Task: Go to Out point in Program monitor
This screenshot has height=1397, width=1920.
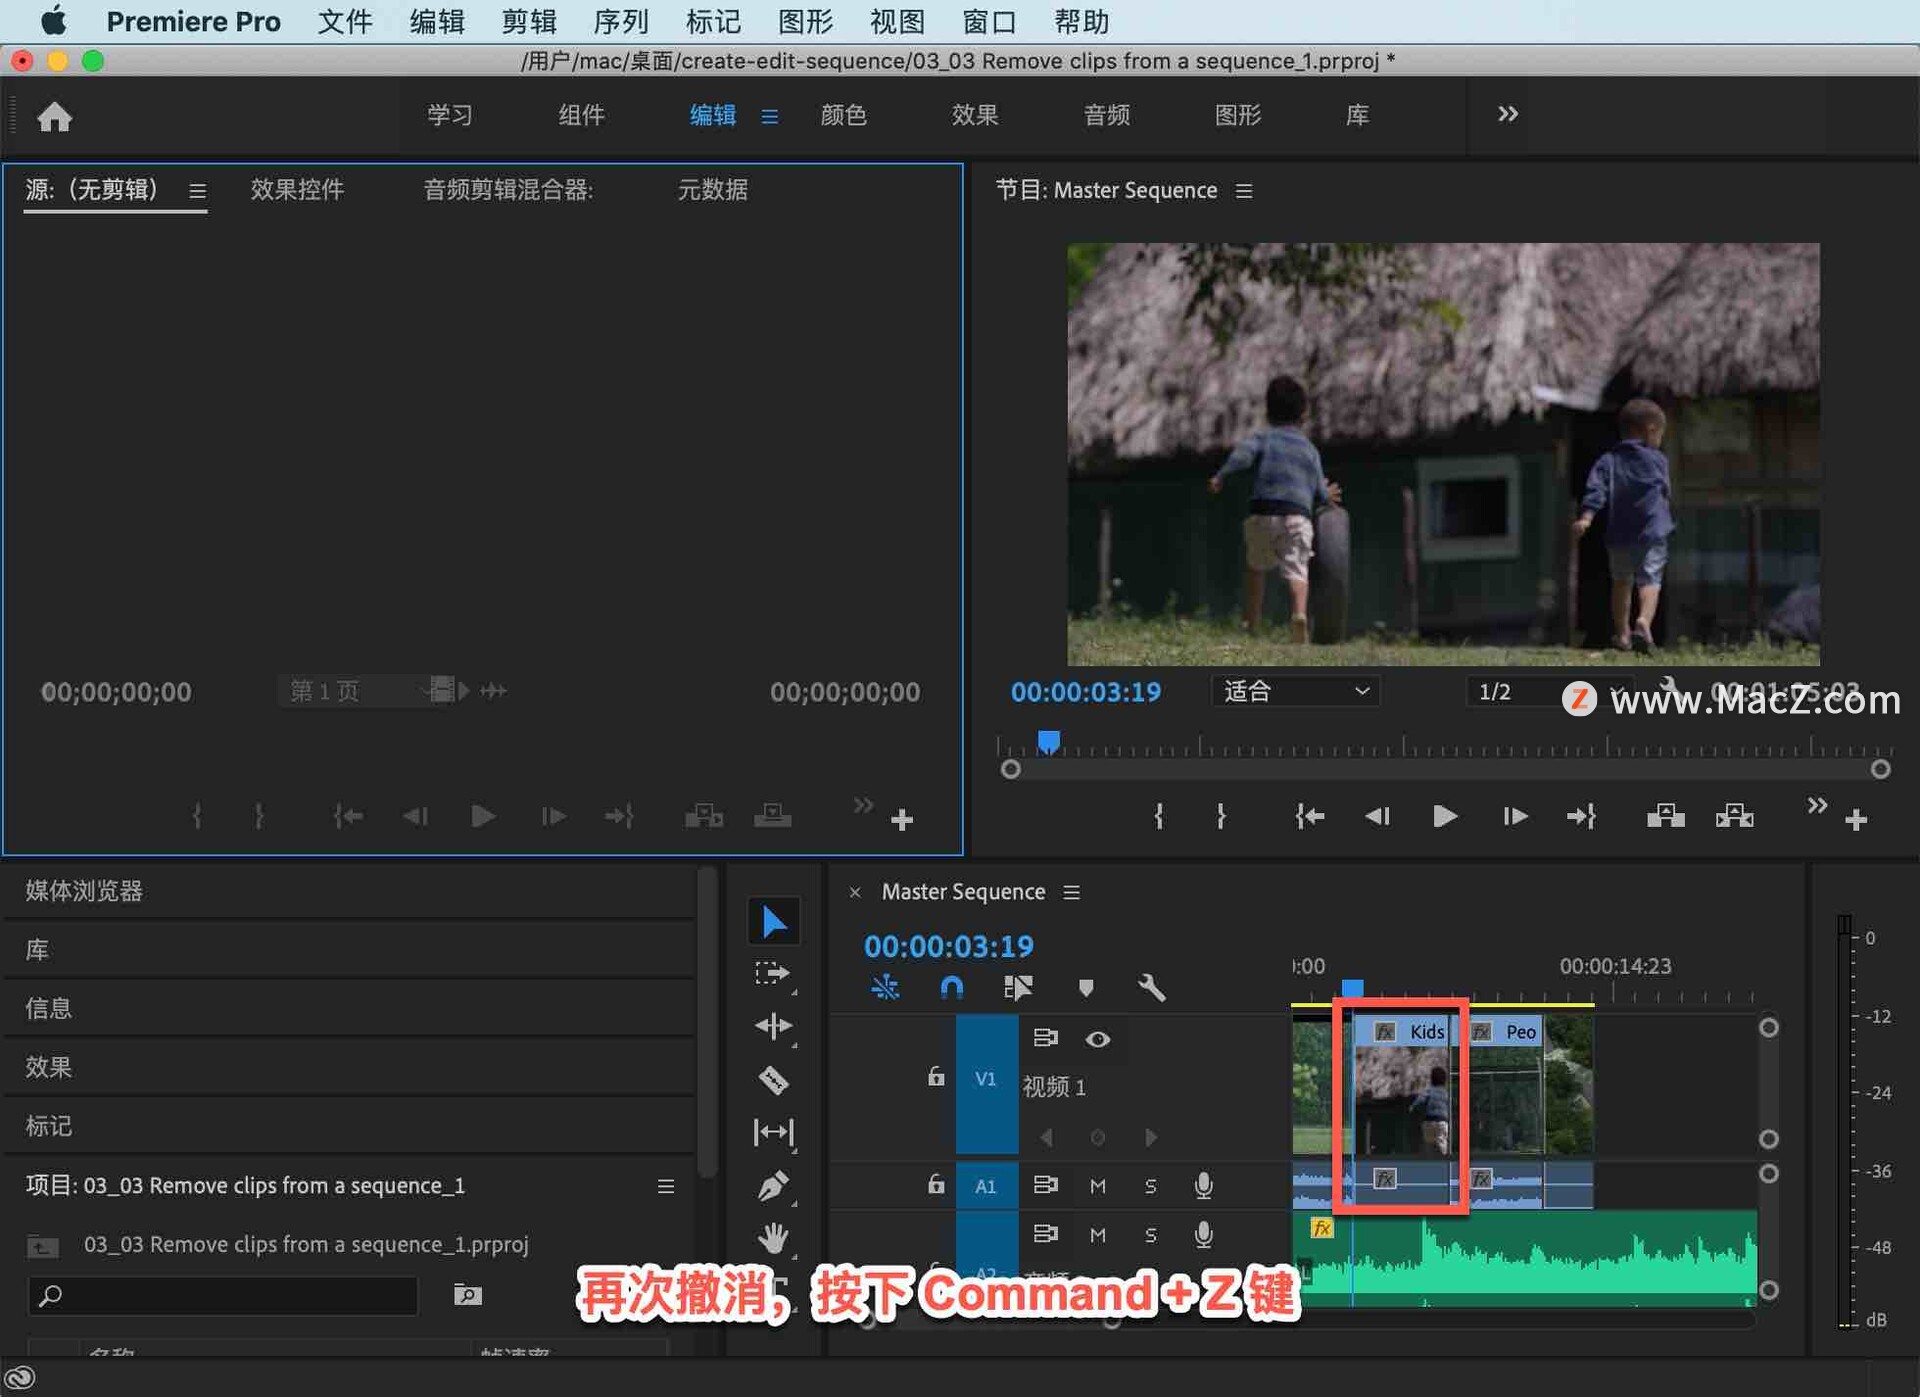Action: [x=1581, y=816]
